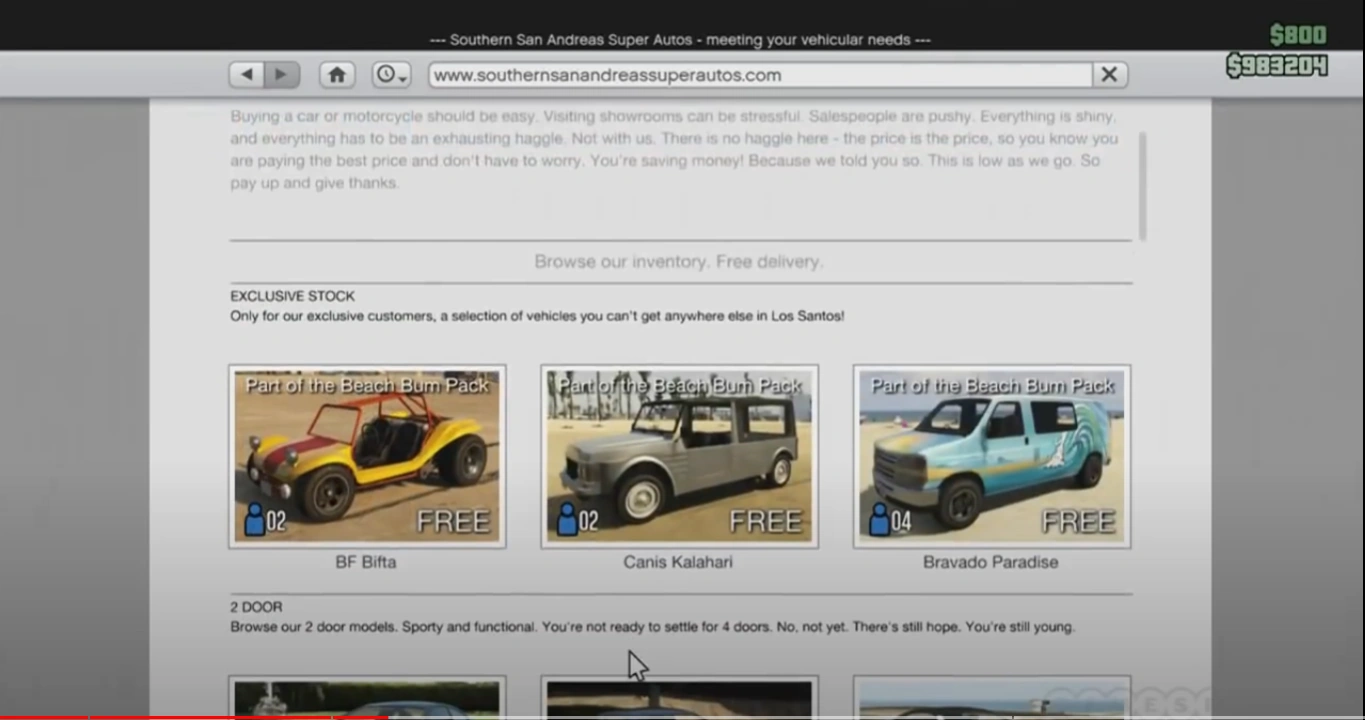This screenshot has height=720, width=1365.
Task: Go forward with the browser forward arrow
Action: 282,75
